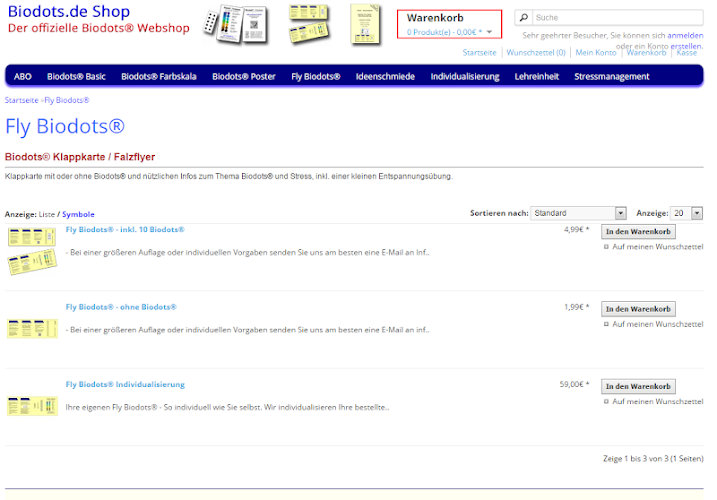
Task: Open the Biodots Poster menu
Action: pos(244,76)
